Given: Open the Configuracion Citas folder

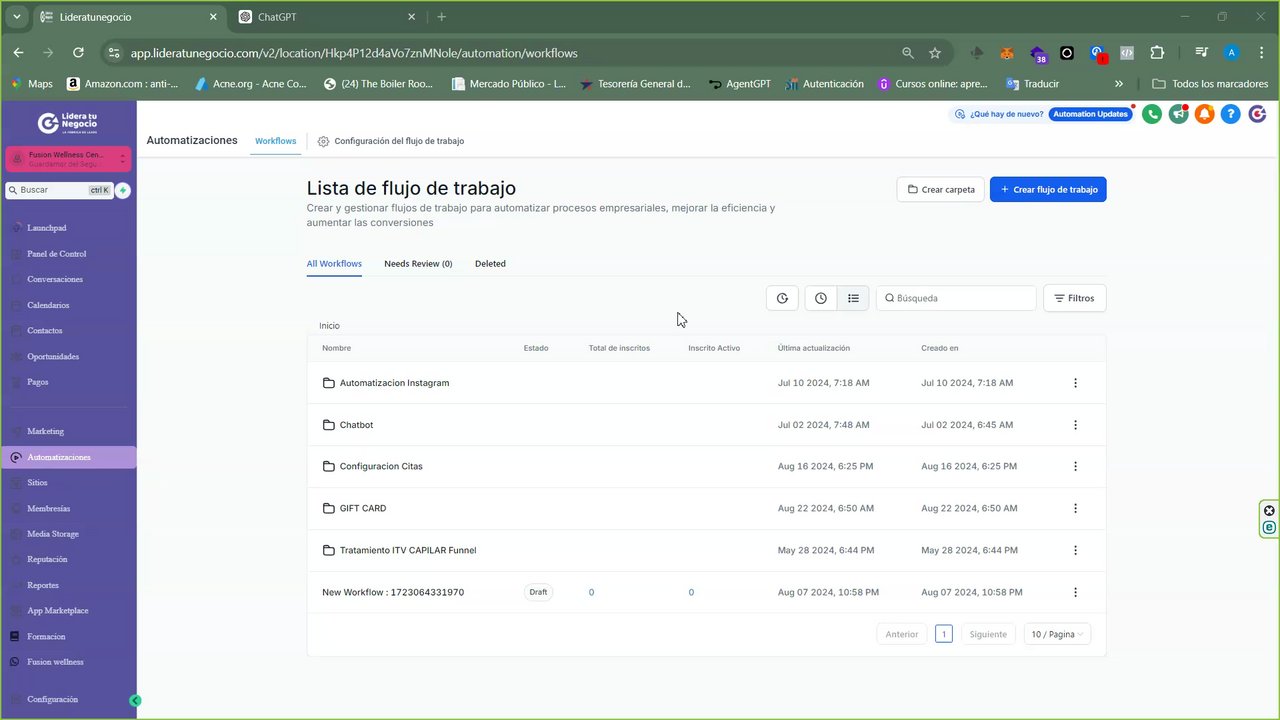Looking at the screenshot, I should pos(381,466).
